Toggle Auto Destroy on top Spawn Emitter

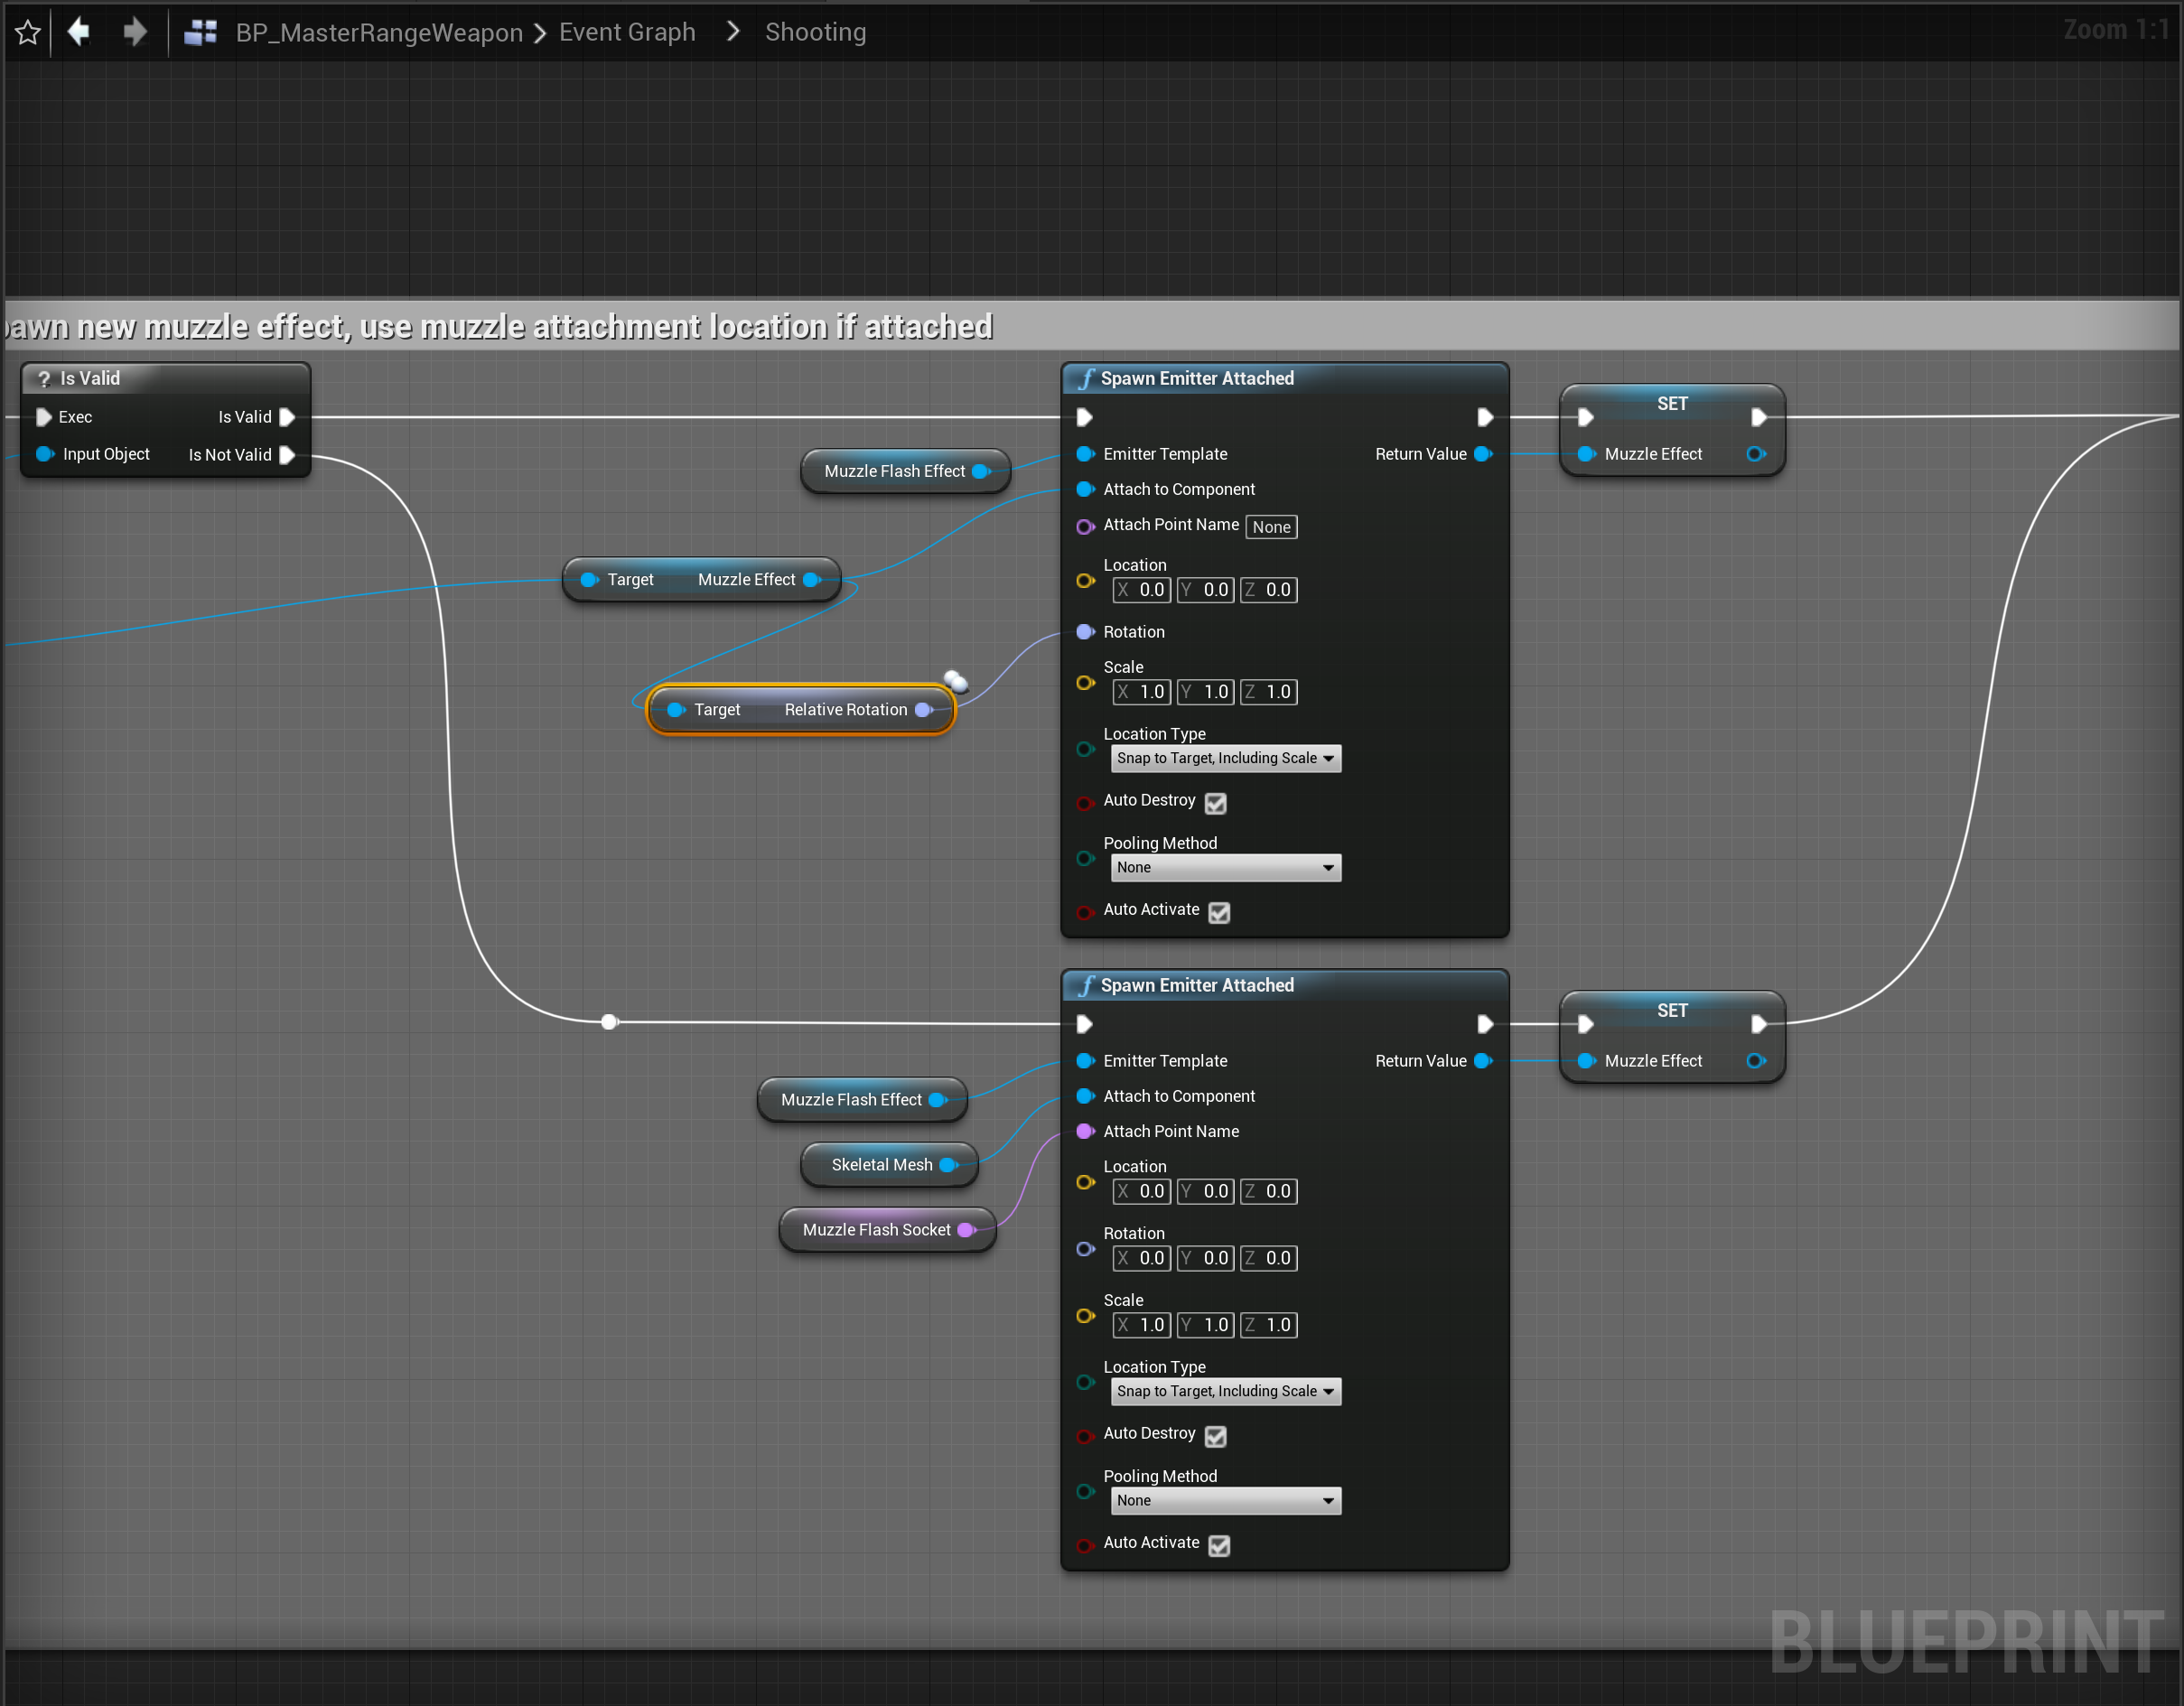tap(1215, 803)
